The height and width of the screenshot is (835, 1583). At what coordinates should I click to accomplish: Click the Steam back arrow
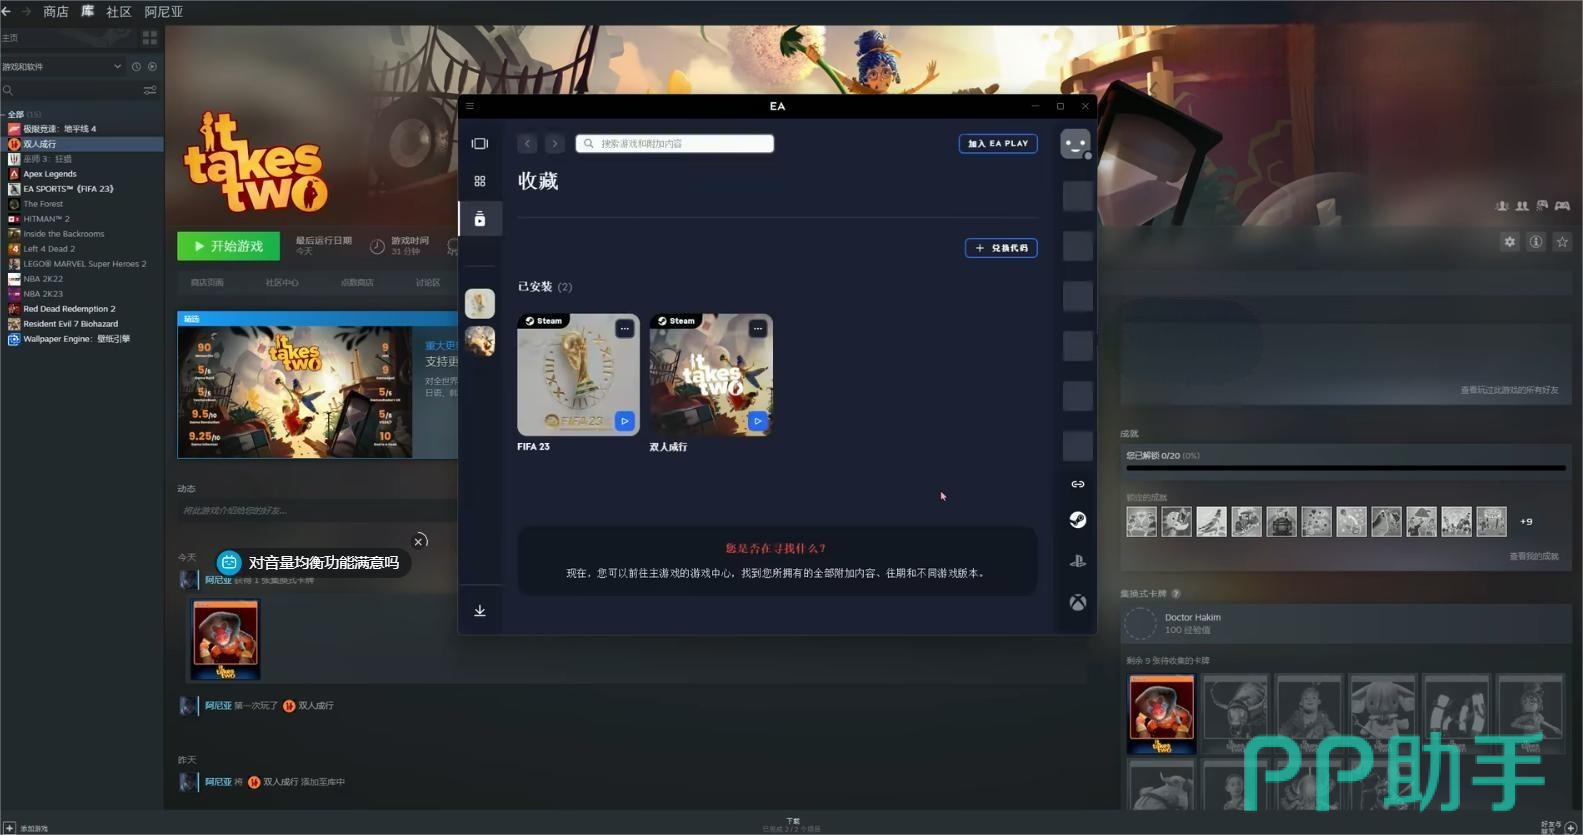(6, 11)
